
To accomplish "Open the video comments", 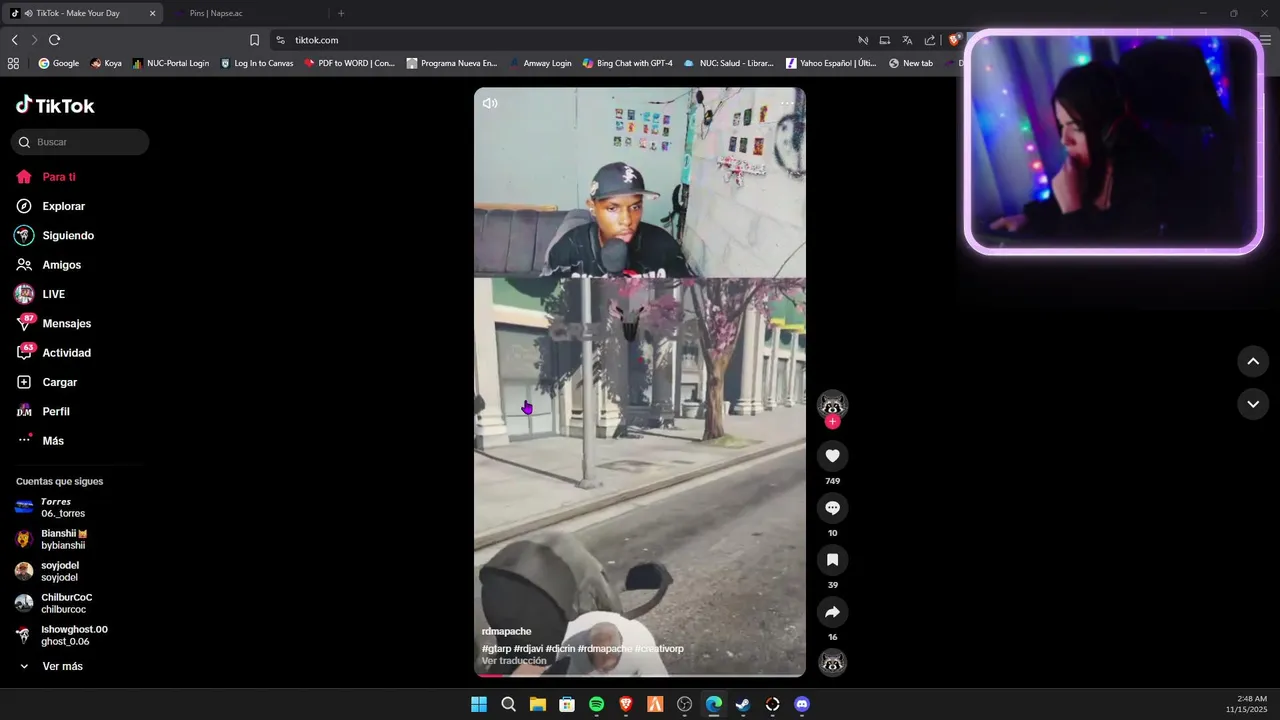I will (x=832, y=508).
